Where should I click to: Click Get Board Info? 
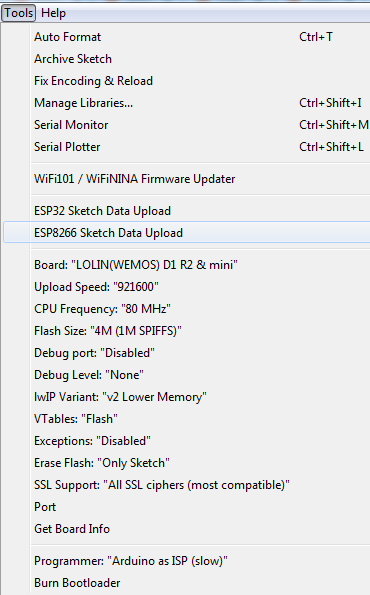click(x=186, y=529)
